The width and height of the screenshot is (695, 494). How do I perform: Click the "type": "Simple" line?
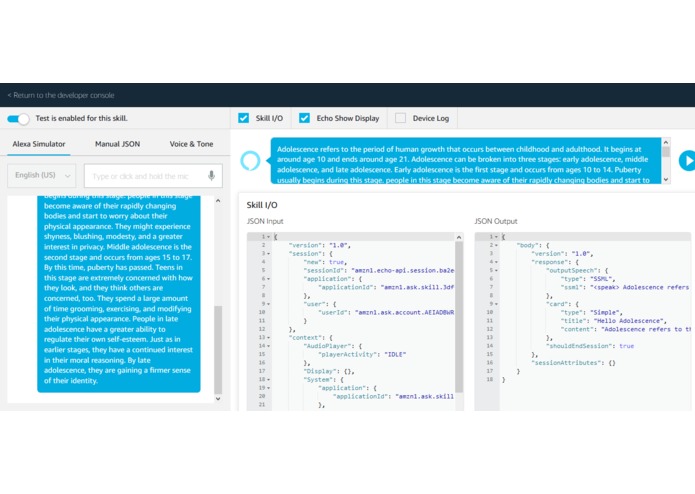pyautogui.click(x=592, y=312)
